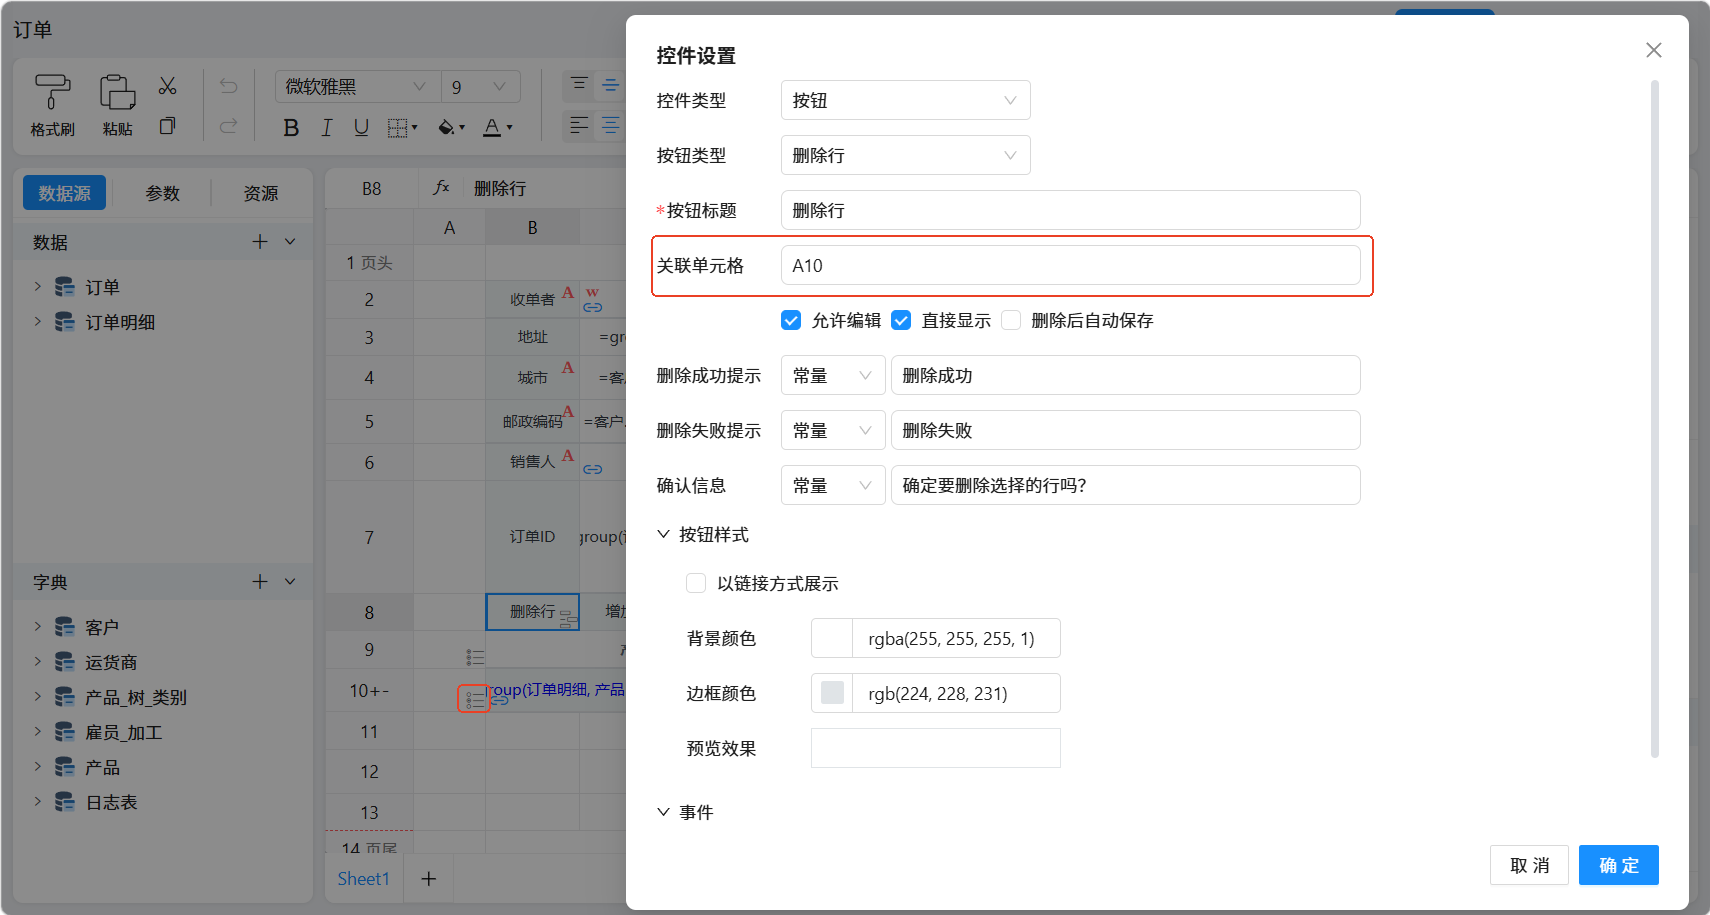Uncheck the 允许编辑 checkbox
This screenshot has height=915, width=1710.
pyautogui.click(x=791, y=320)
